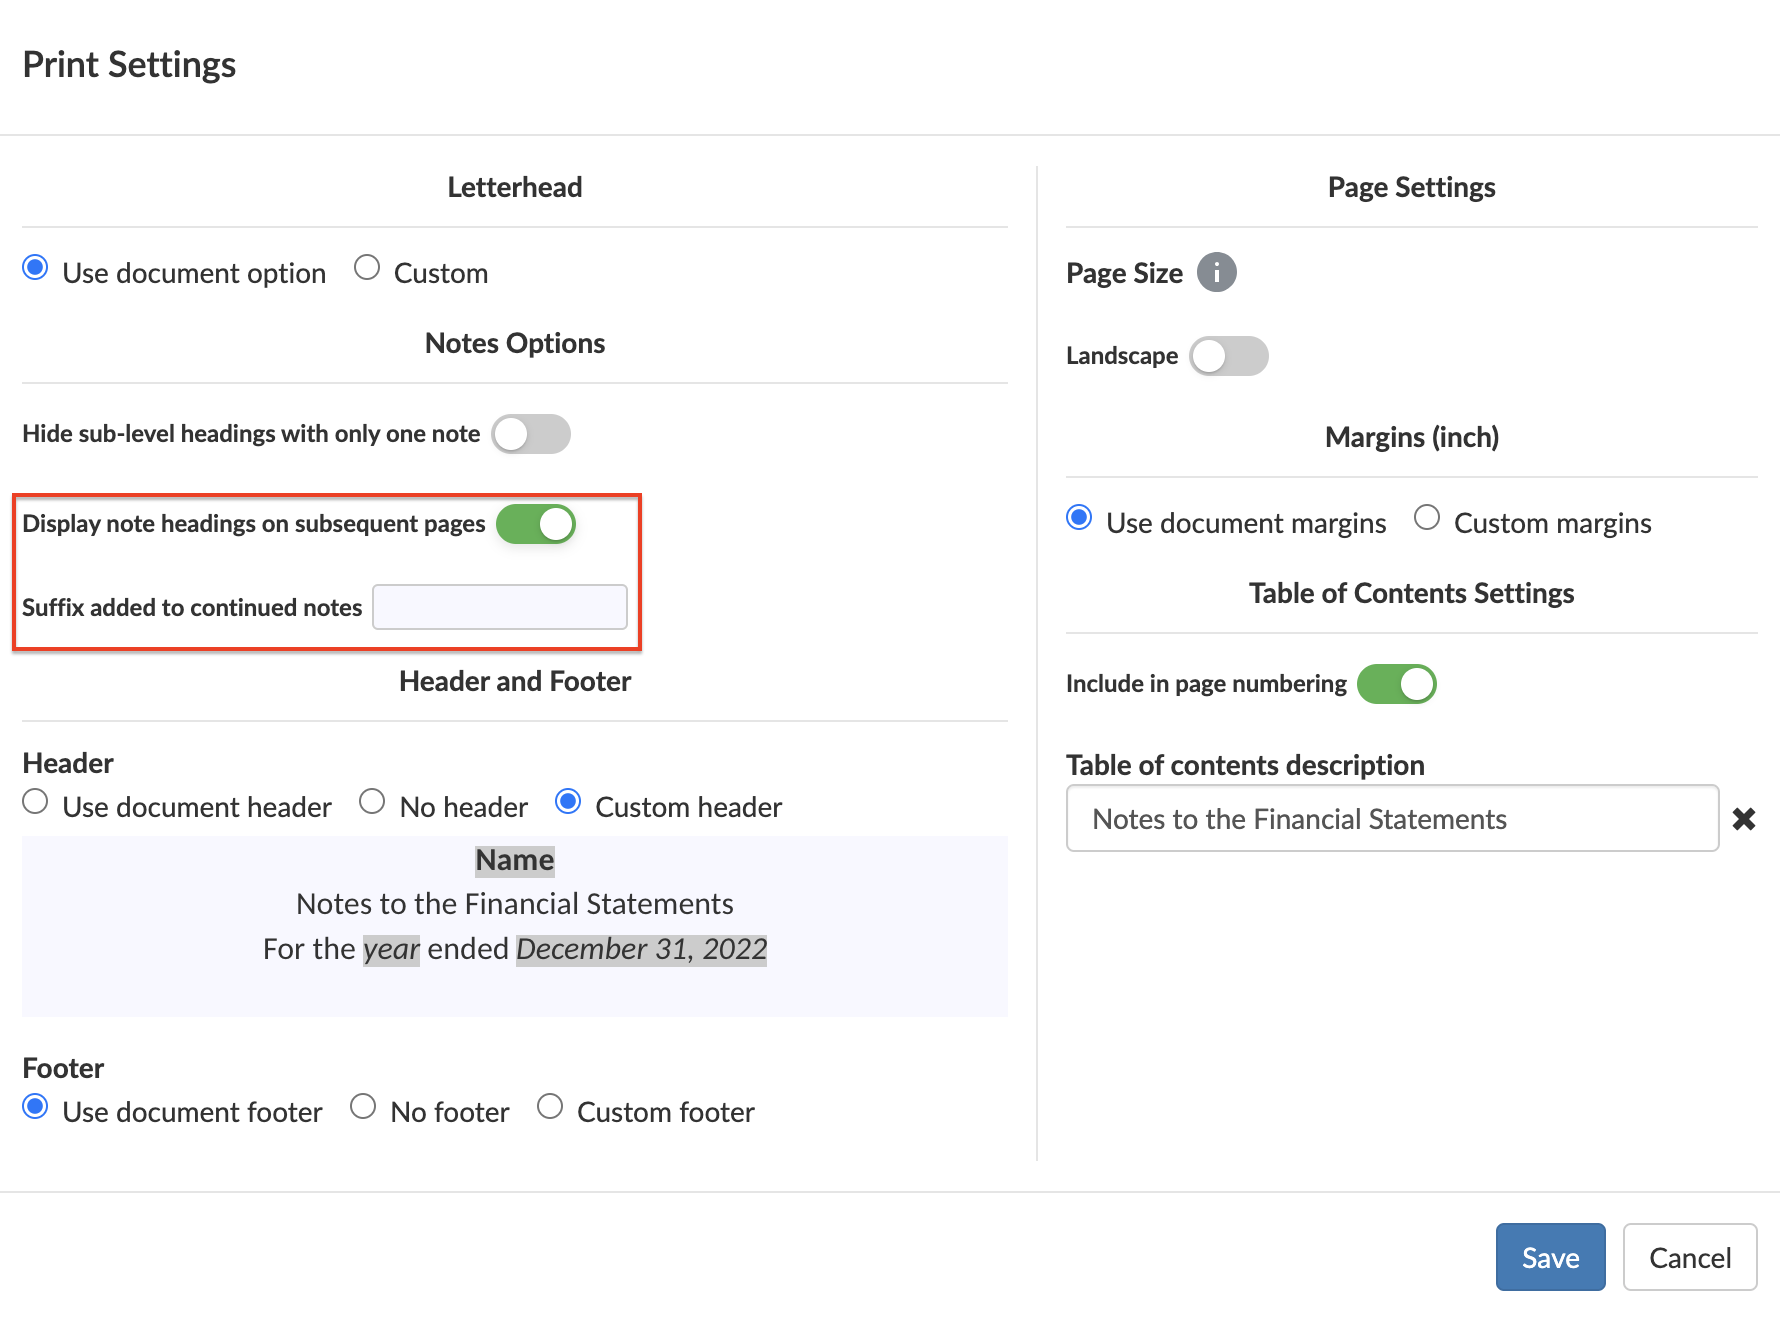Screen dimensions: 1780x1318
Task: Select Use document margins
Action: 1079,518
